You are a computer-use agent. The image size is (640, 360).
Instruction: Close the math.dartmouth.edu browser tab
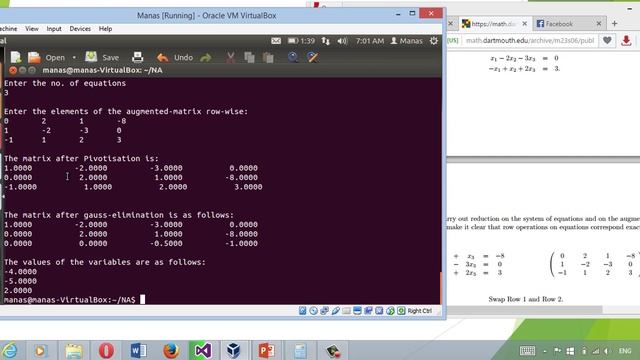pos(524,24)
